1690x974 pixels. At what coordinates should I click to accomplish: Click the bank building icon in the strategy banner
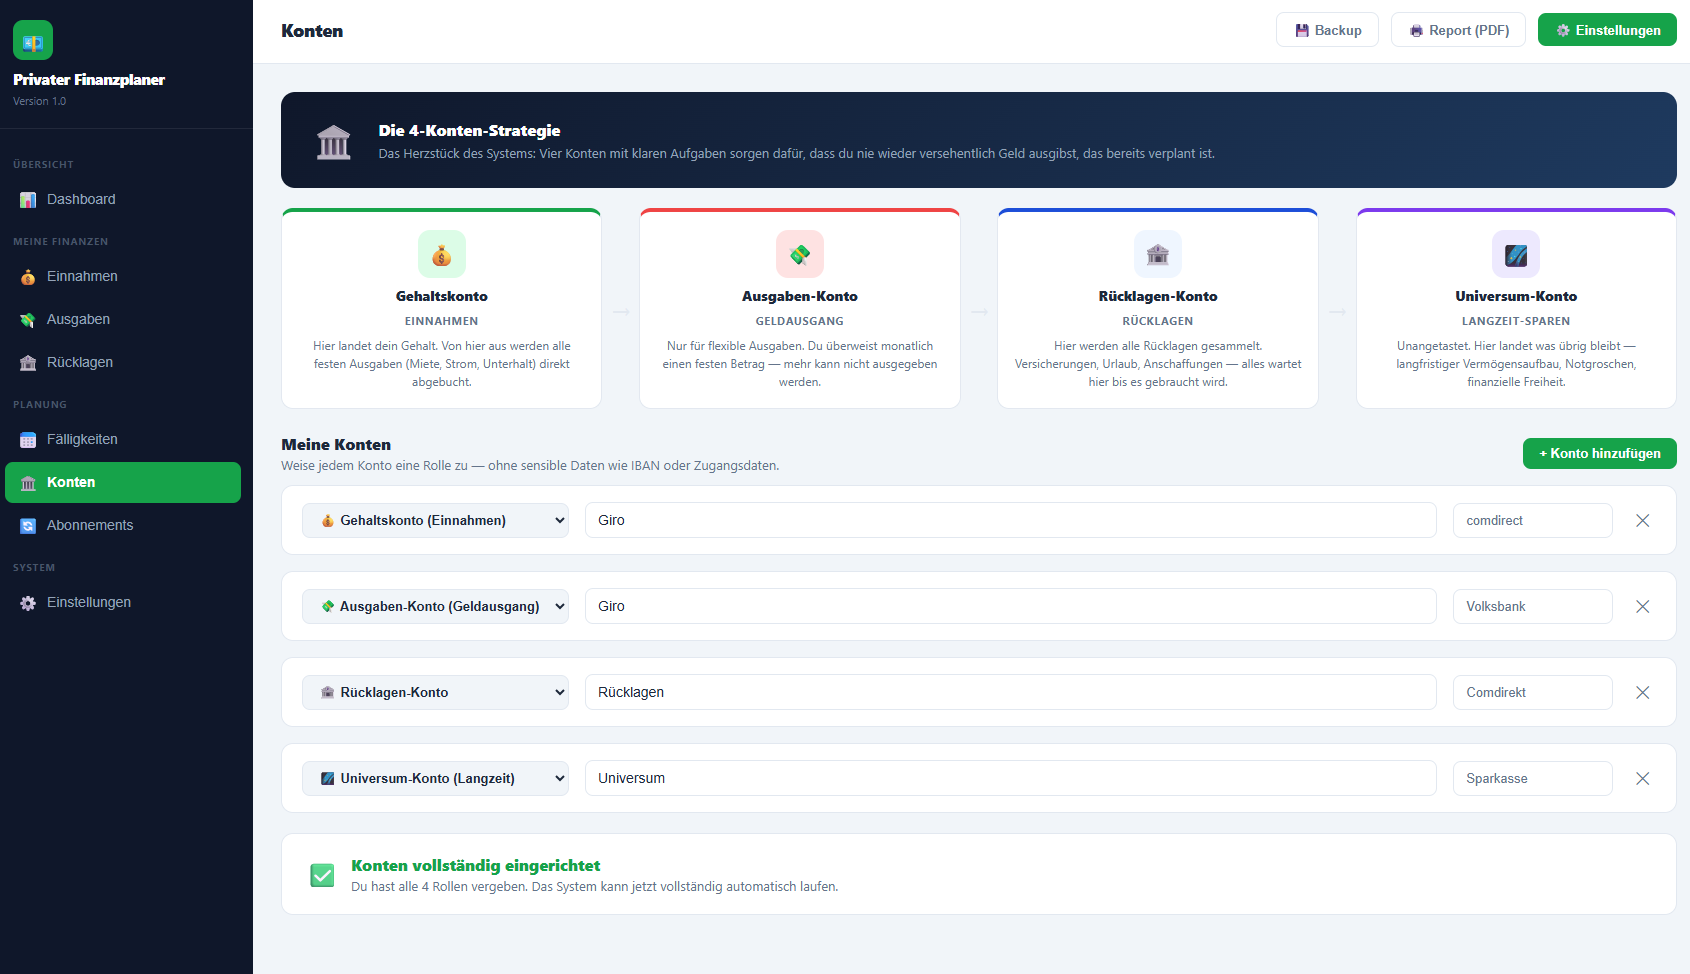[334, 142]
